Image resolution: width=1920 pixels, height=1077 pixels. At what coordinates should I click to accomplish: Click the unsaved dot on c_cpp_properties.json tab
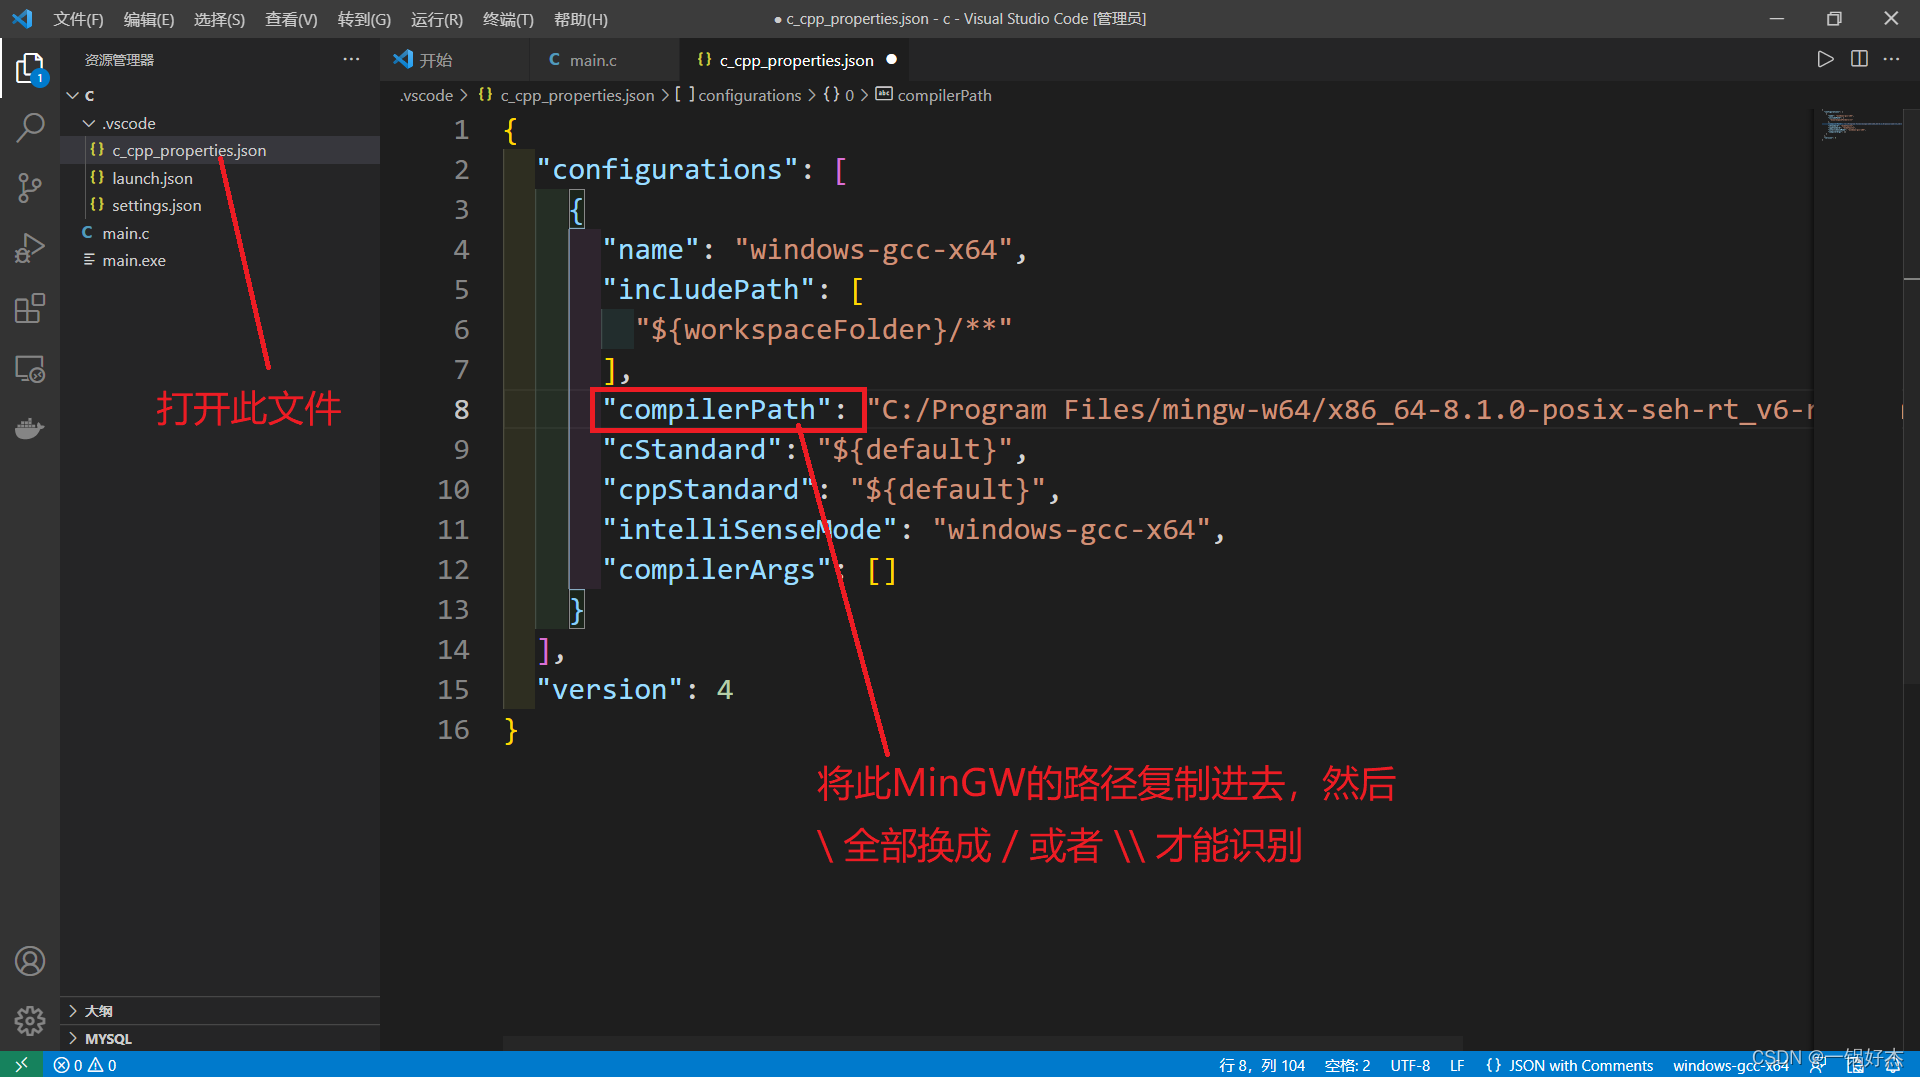click(891, 60)
